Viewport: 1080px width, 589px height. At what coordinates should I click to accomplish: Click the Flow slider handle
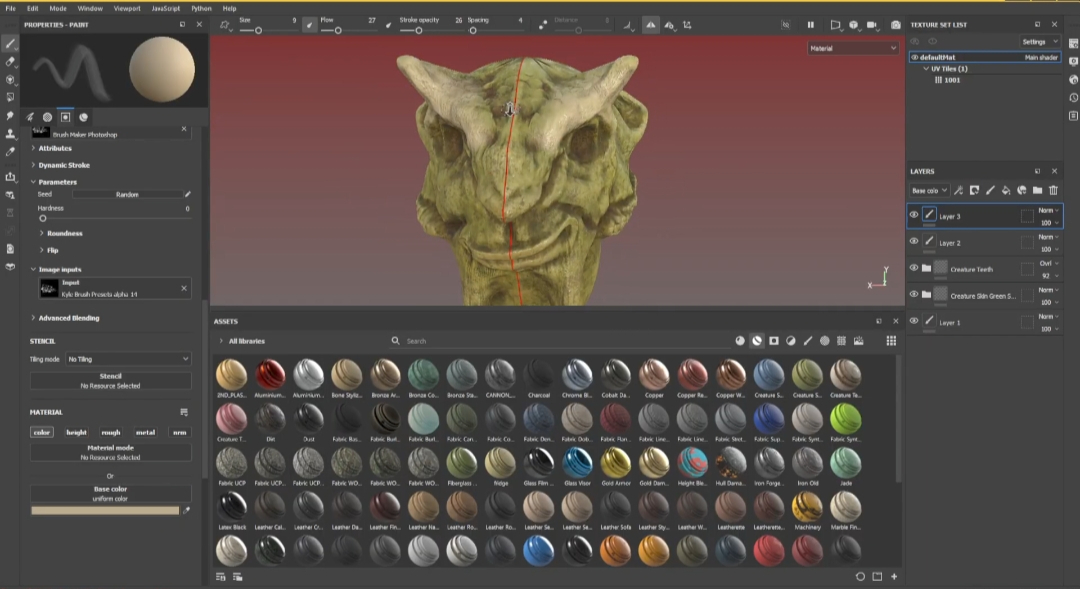click(x=338, y=30)
